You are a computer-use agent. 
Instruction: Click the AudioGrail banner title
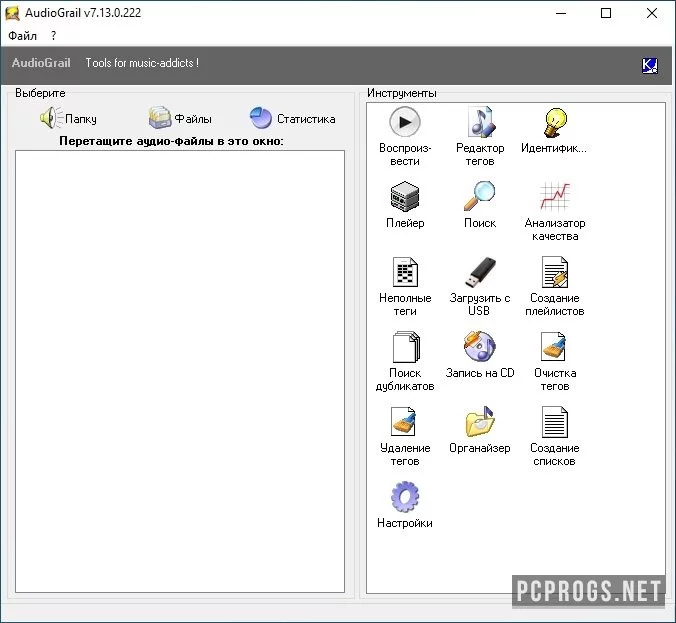click(41, 63)
